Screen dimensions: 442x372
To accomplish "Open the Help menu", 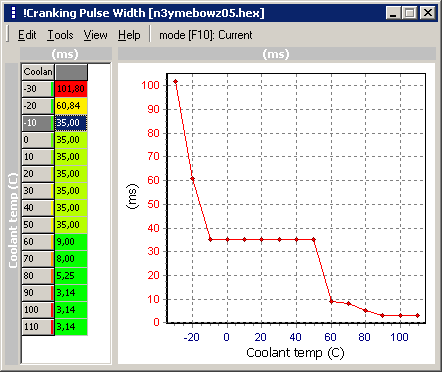I will 129,35.
